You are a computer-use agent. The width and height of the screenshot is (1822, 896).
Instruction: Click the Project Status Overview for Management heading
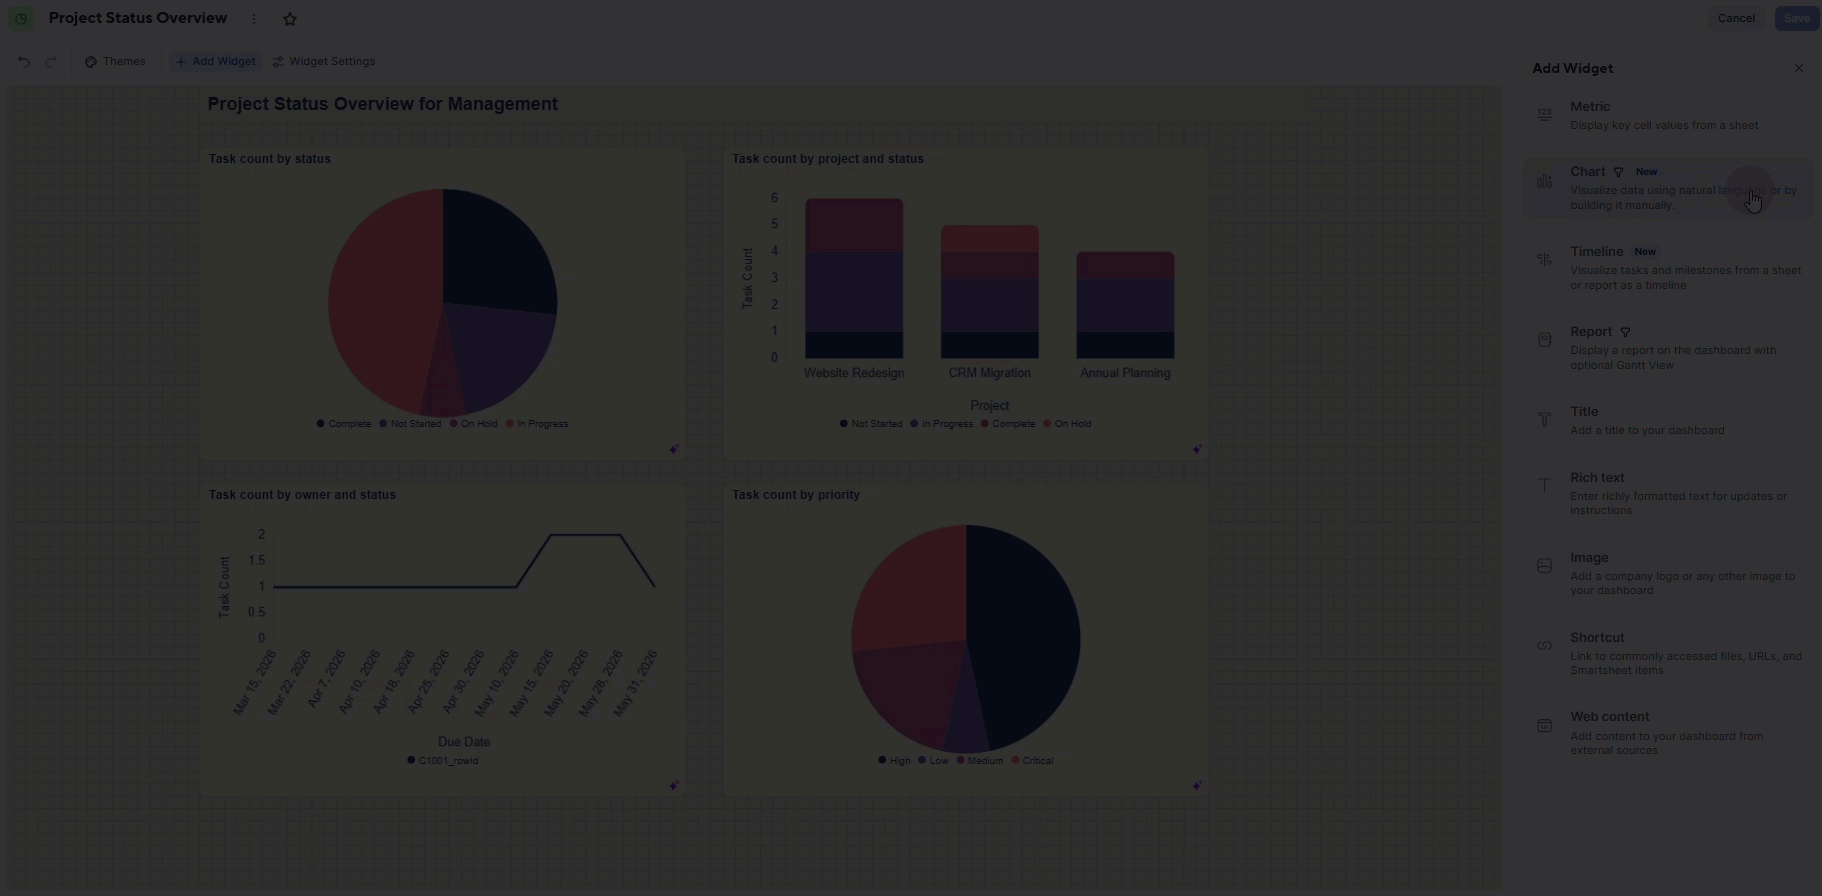pyautogui.click(x=382, y=104)
